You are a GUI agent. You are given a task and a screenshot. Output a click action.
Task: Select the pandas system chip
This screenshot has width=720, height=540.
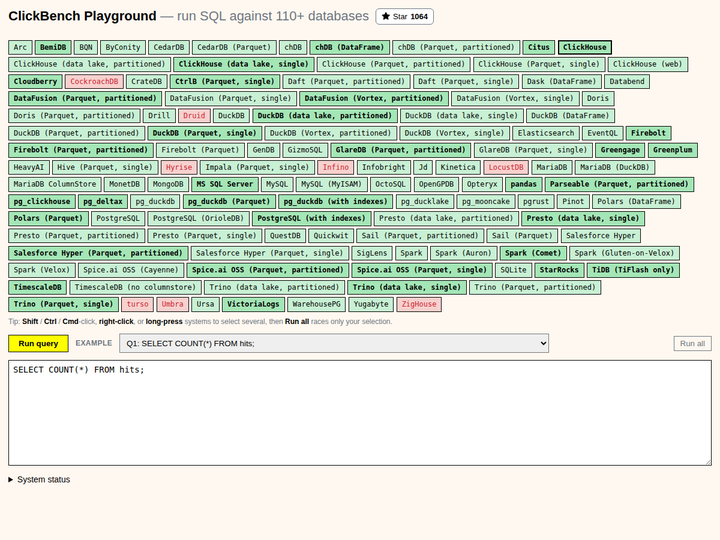click(523, 184)
